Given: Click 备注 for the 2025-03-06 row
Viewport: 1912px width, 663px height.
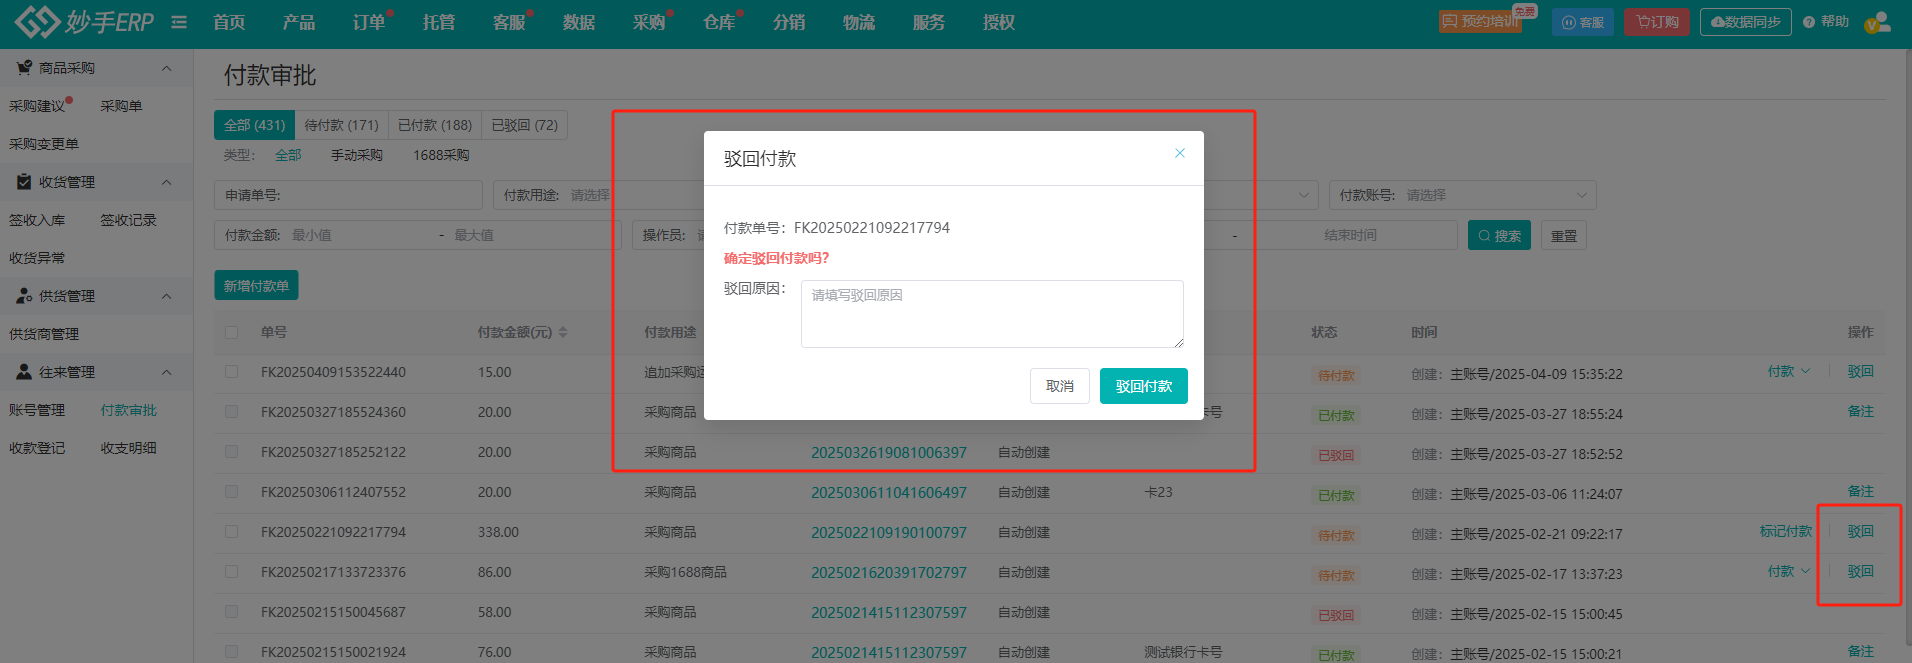Looking at the screenshot, I should pyautogui.click(x=1861, y=491).
